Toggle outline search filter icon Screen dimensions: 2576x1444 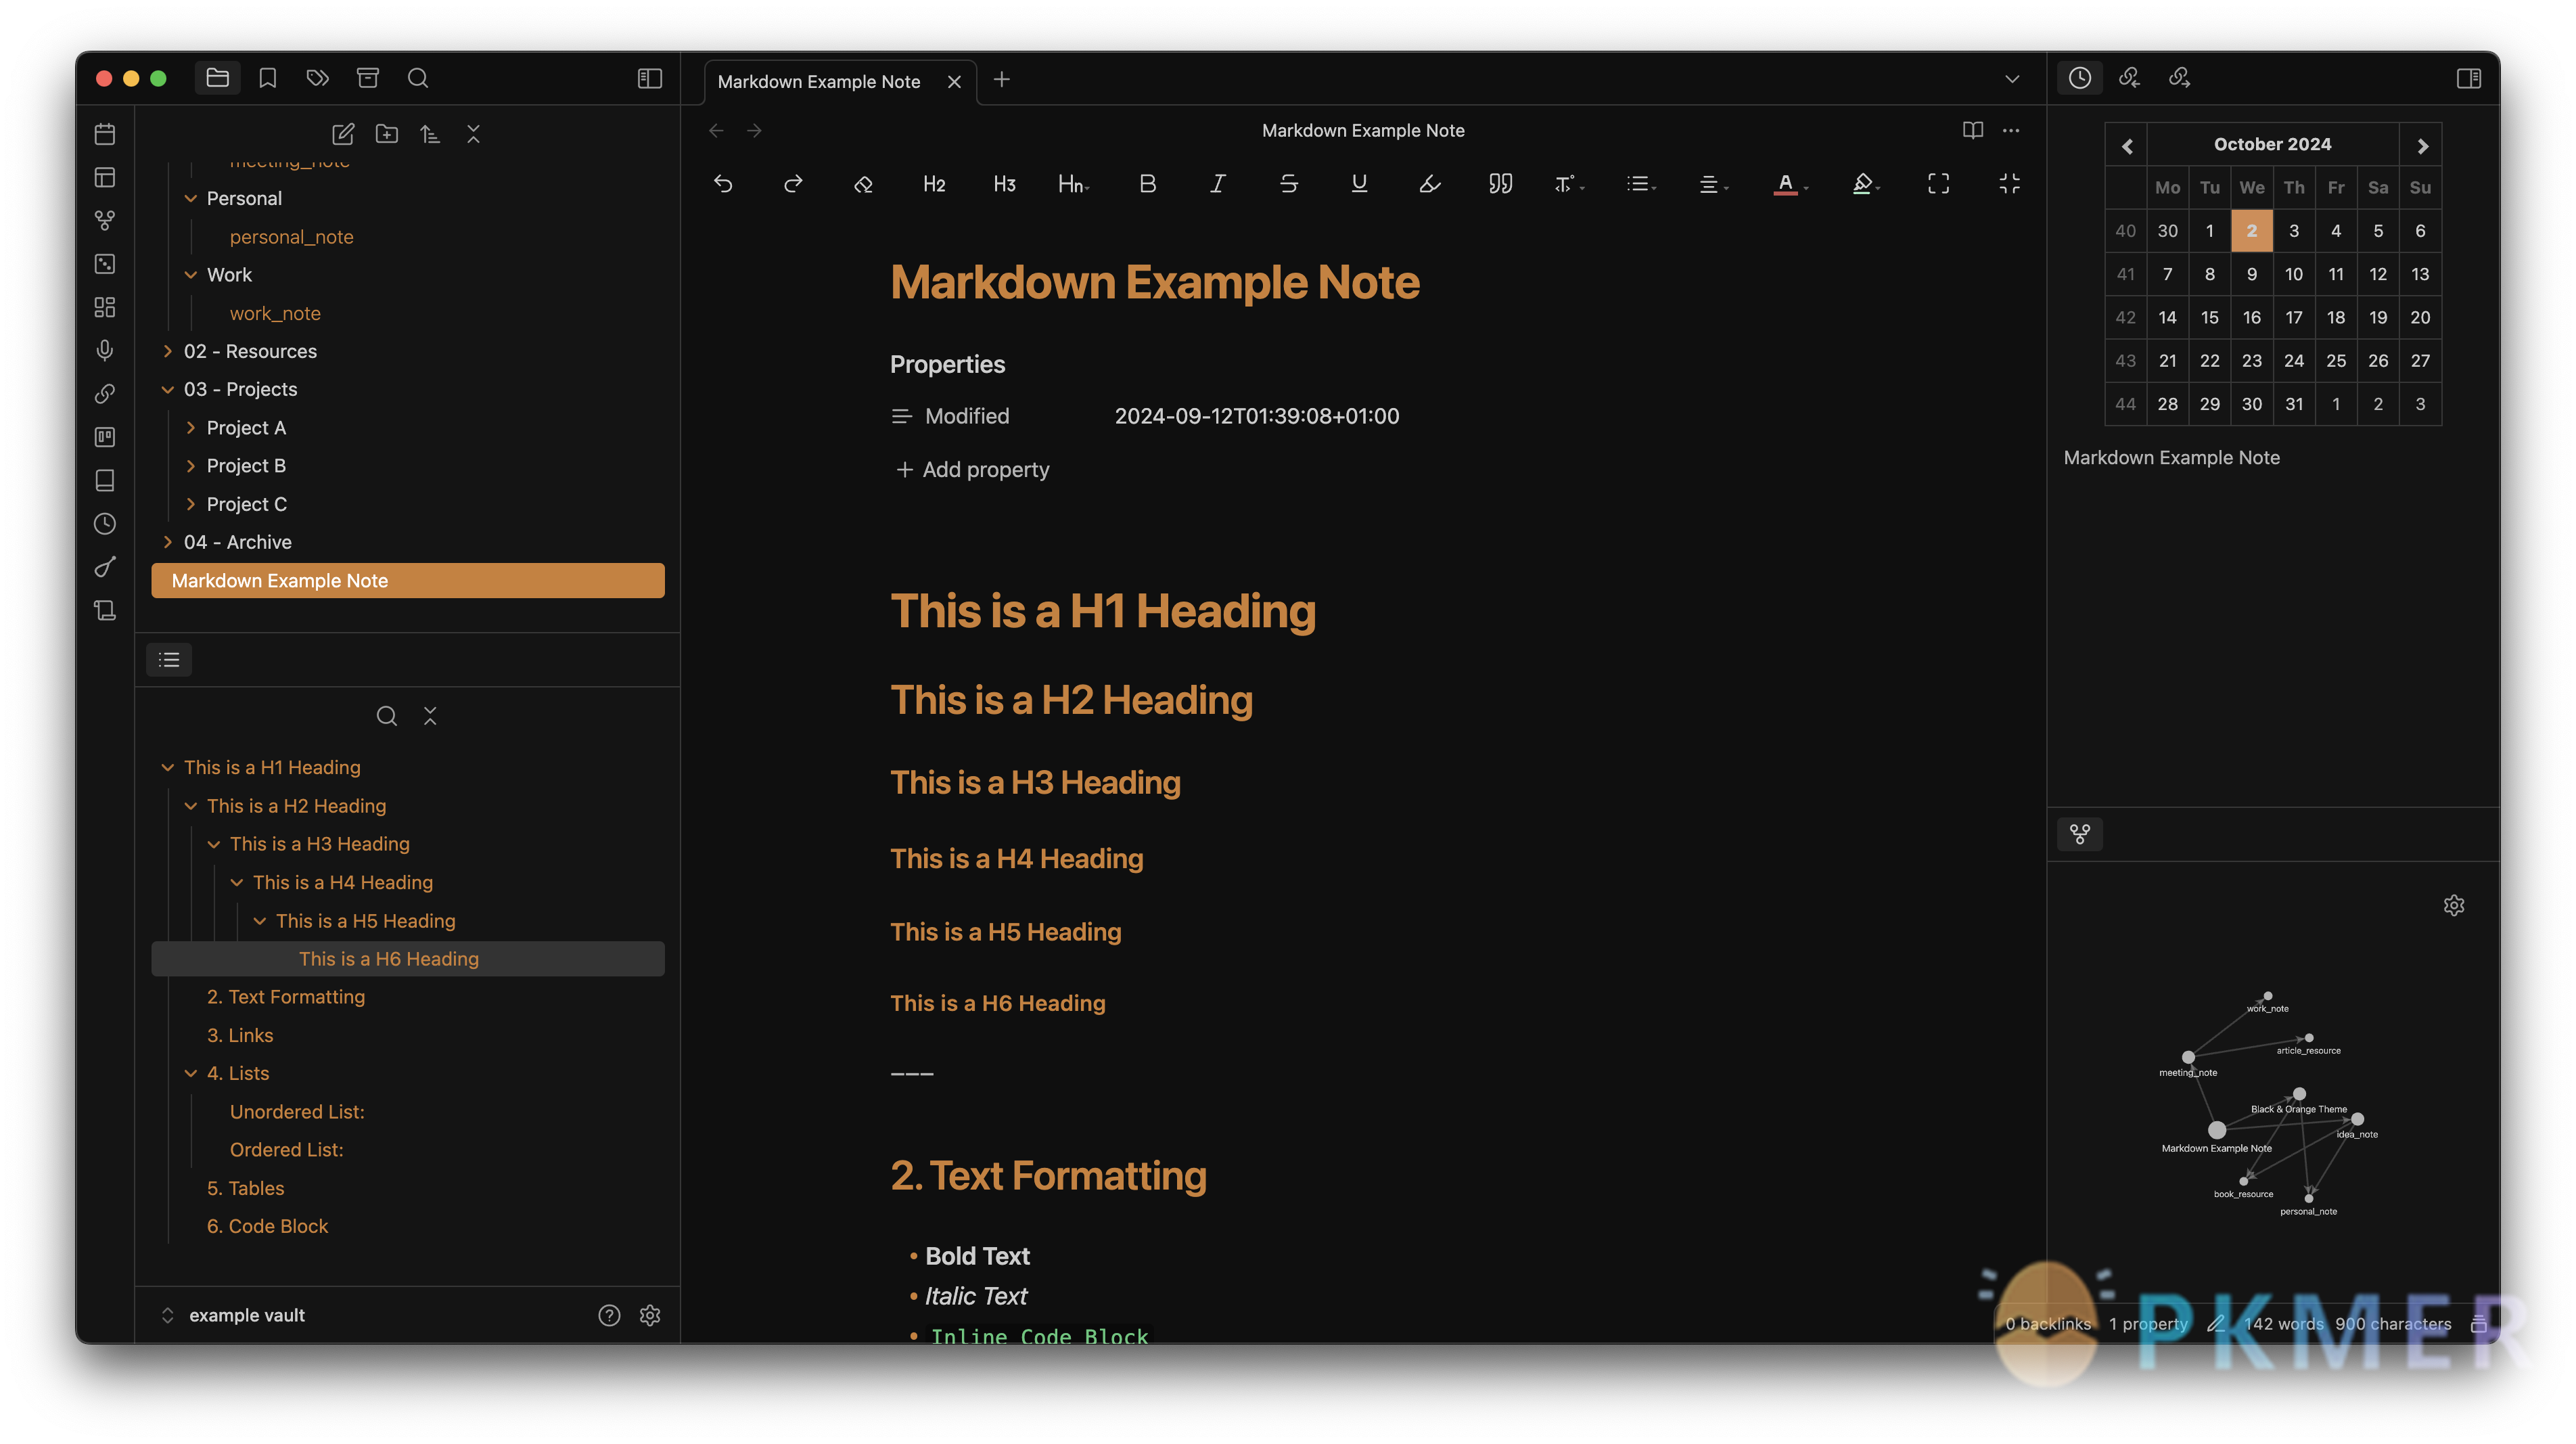pyautogui.click(x=386, y=716)
